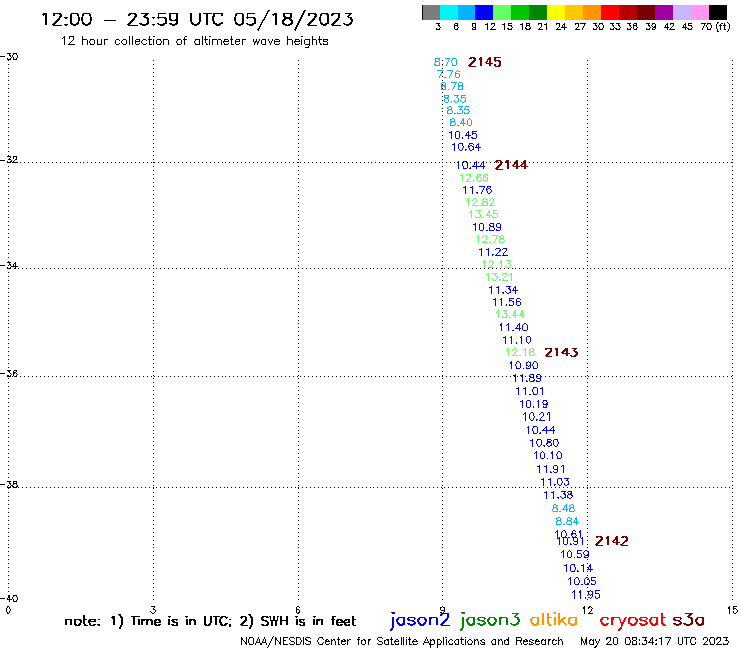
Task: Click the green value 12.82
Action: point(480,203)
